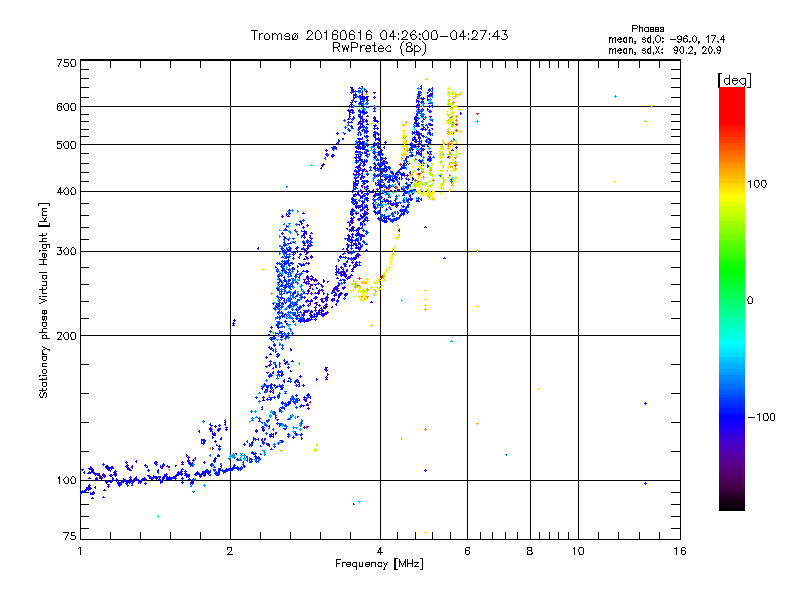
Task: Click x-axis tick label '16'
Action: click(680, 551)
